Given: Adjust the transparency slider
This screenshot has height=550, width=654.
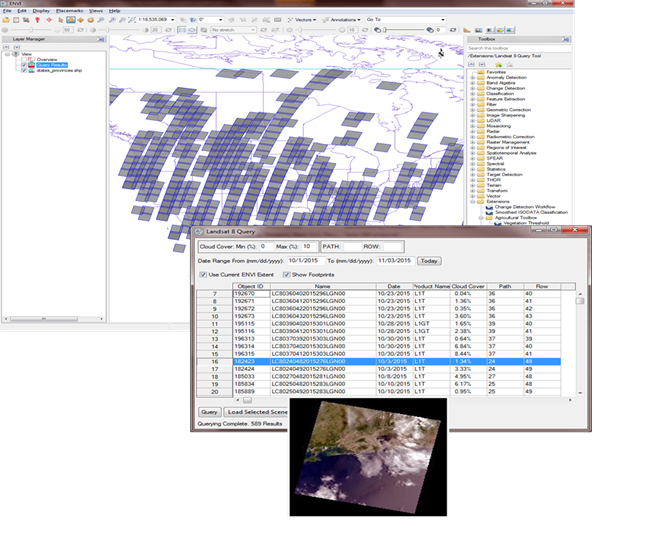Looking at the screenshot, I should [385, 30].
